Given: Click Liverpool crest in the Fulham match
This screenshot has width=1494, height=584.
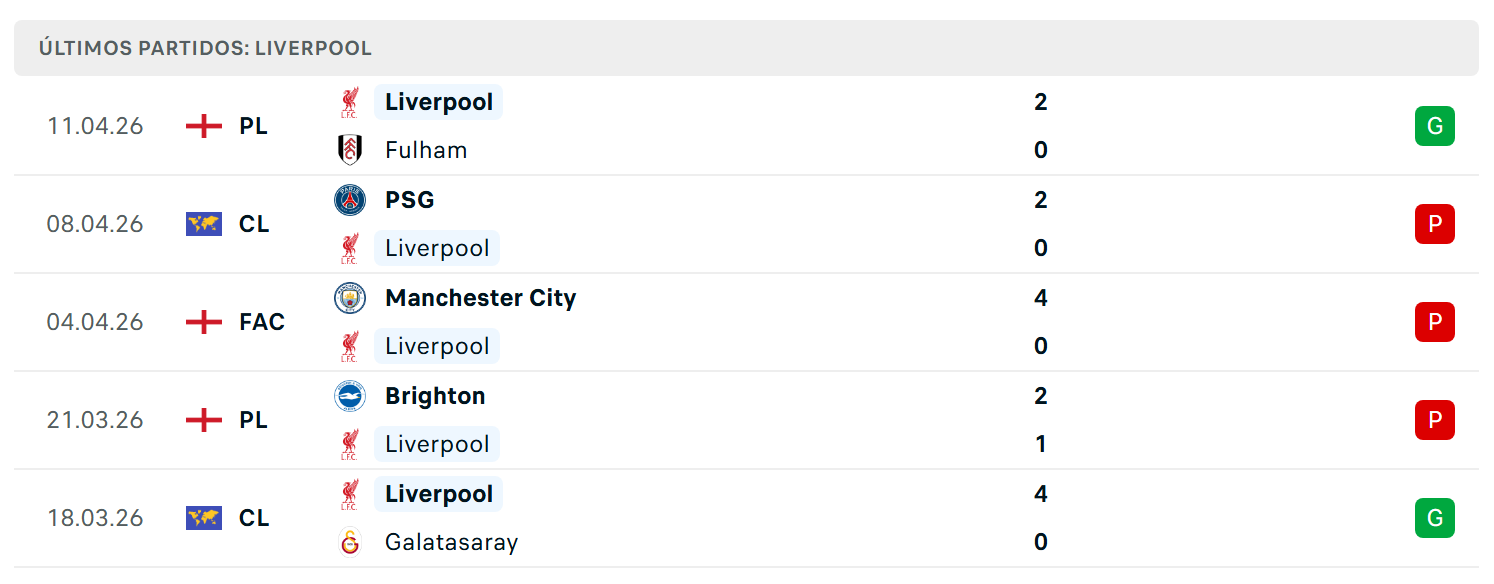Looking at the screenshot, I should point(350,102).
